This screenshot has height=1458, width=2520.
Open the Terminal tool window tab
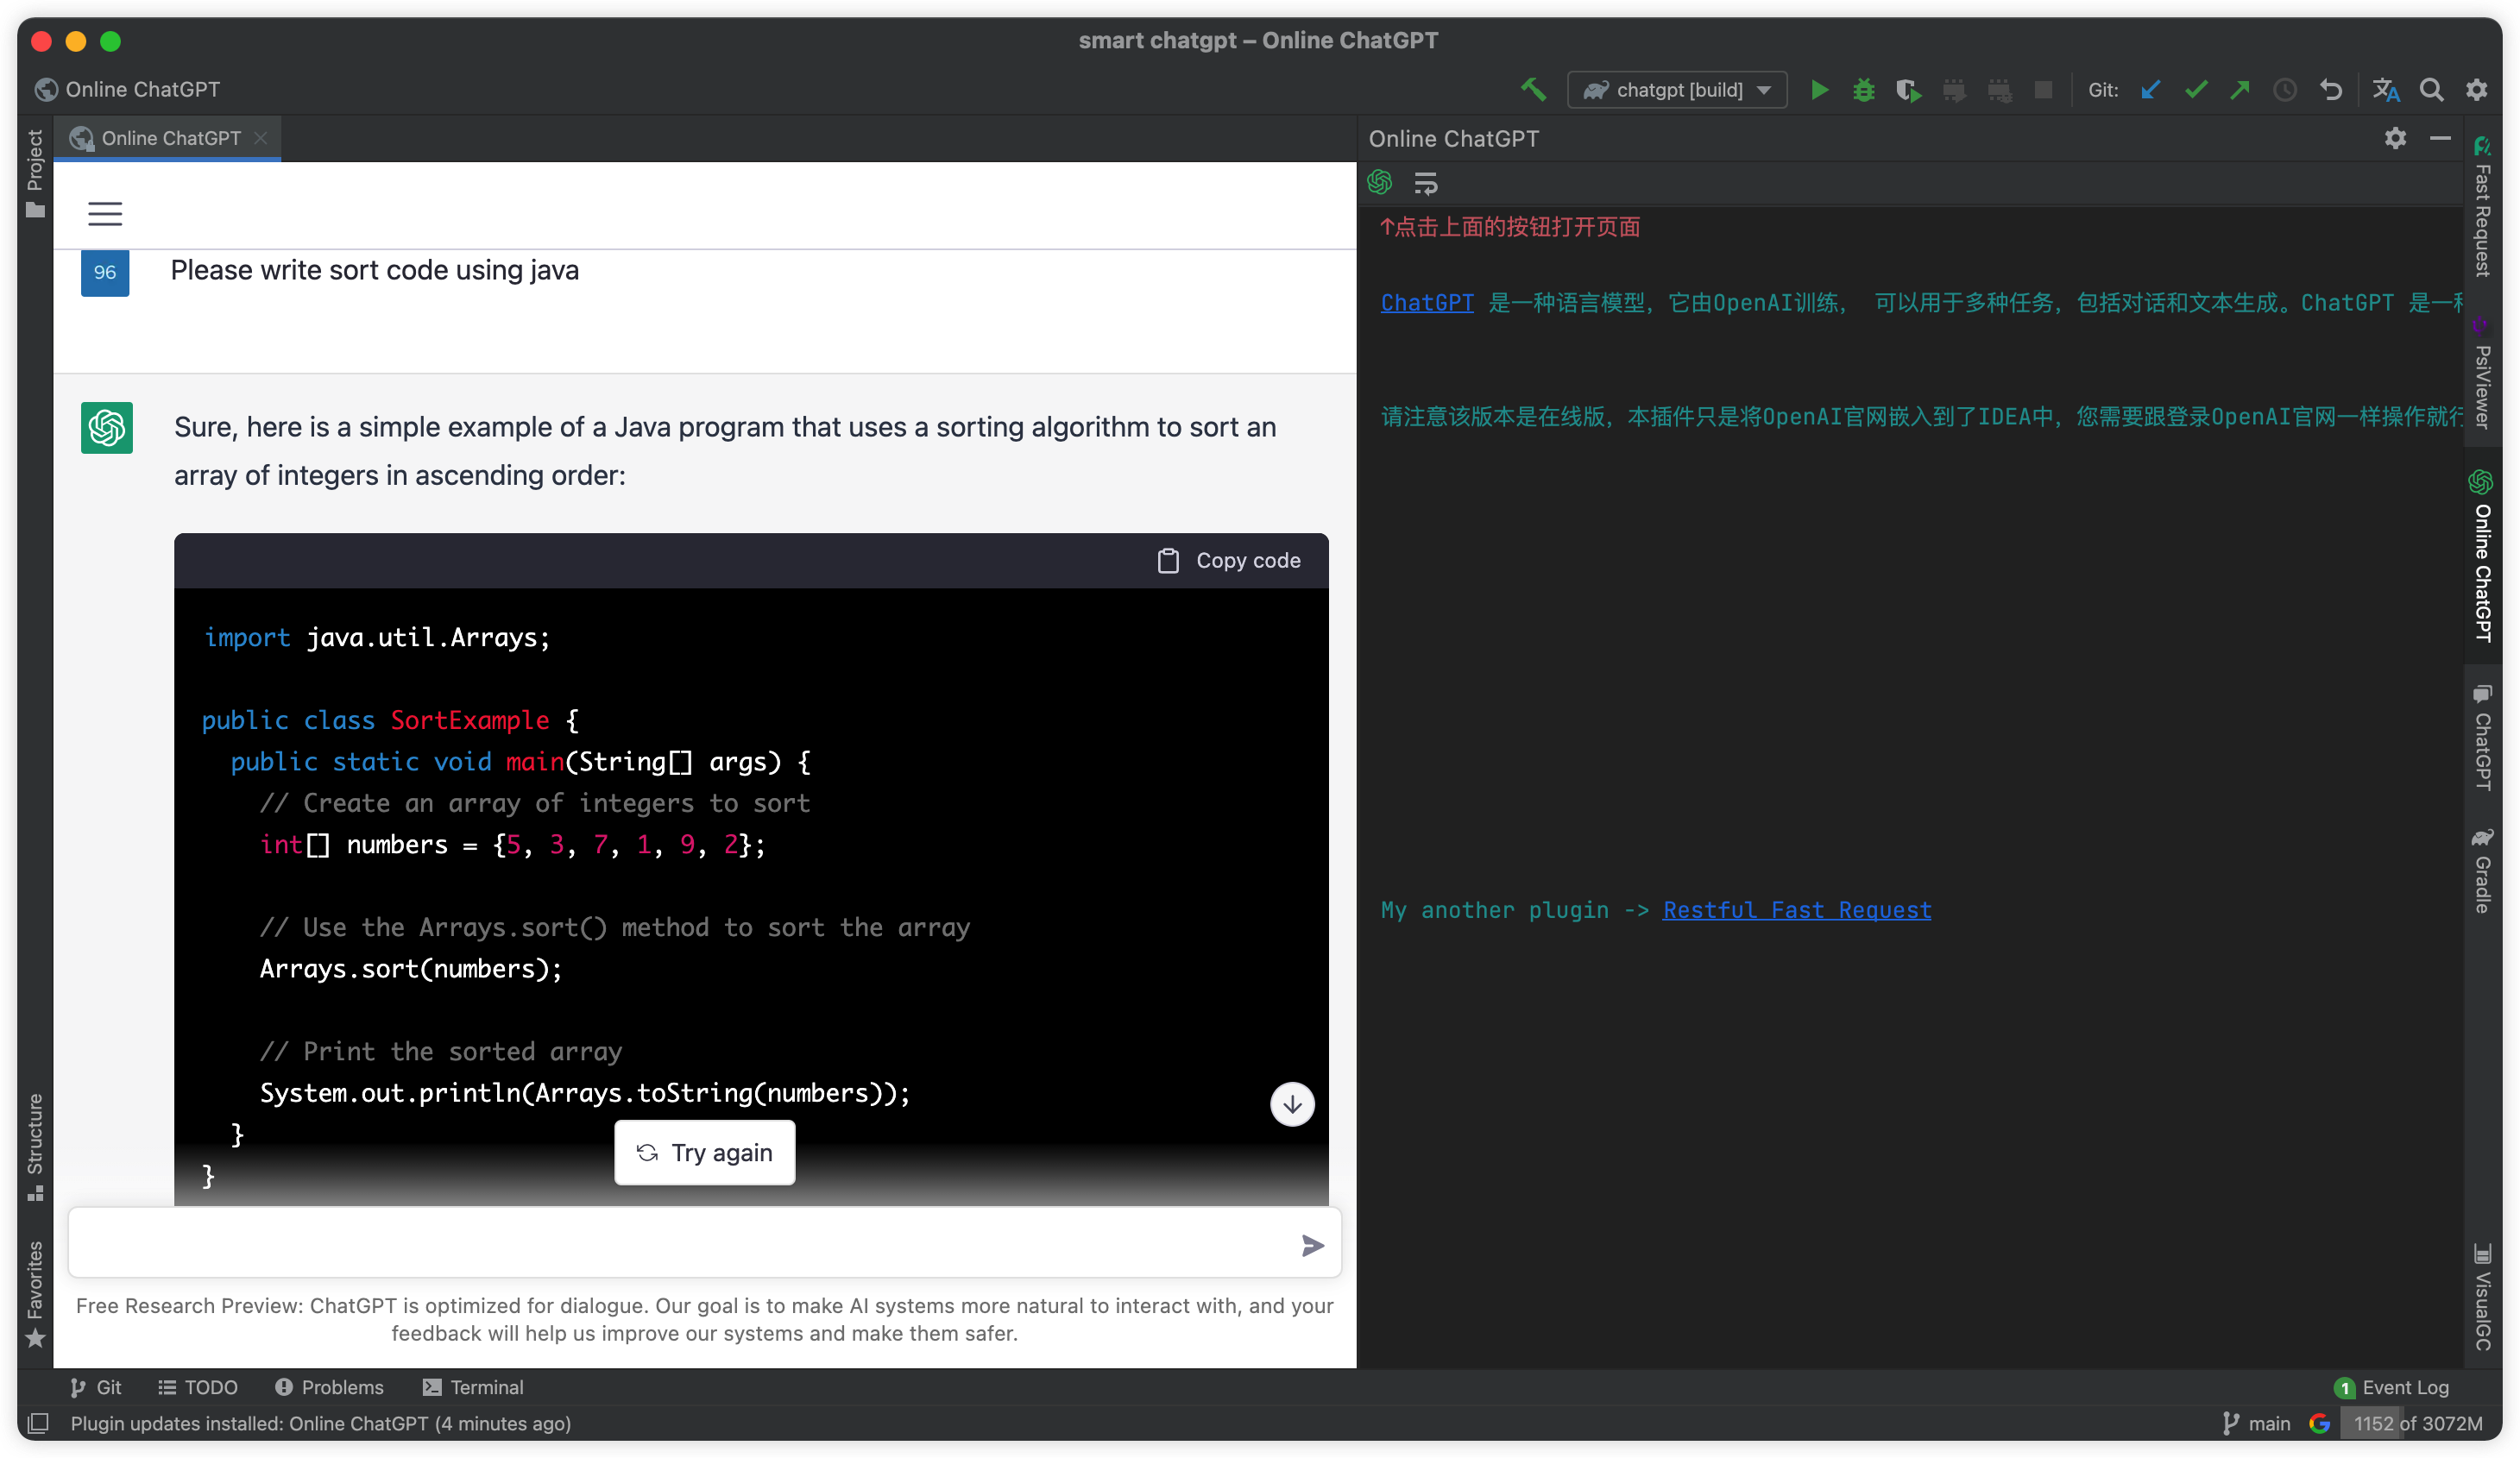(x=473, y=1387)
